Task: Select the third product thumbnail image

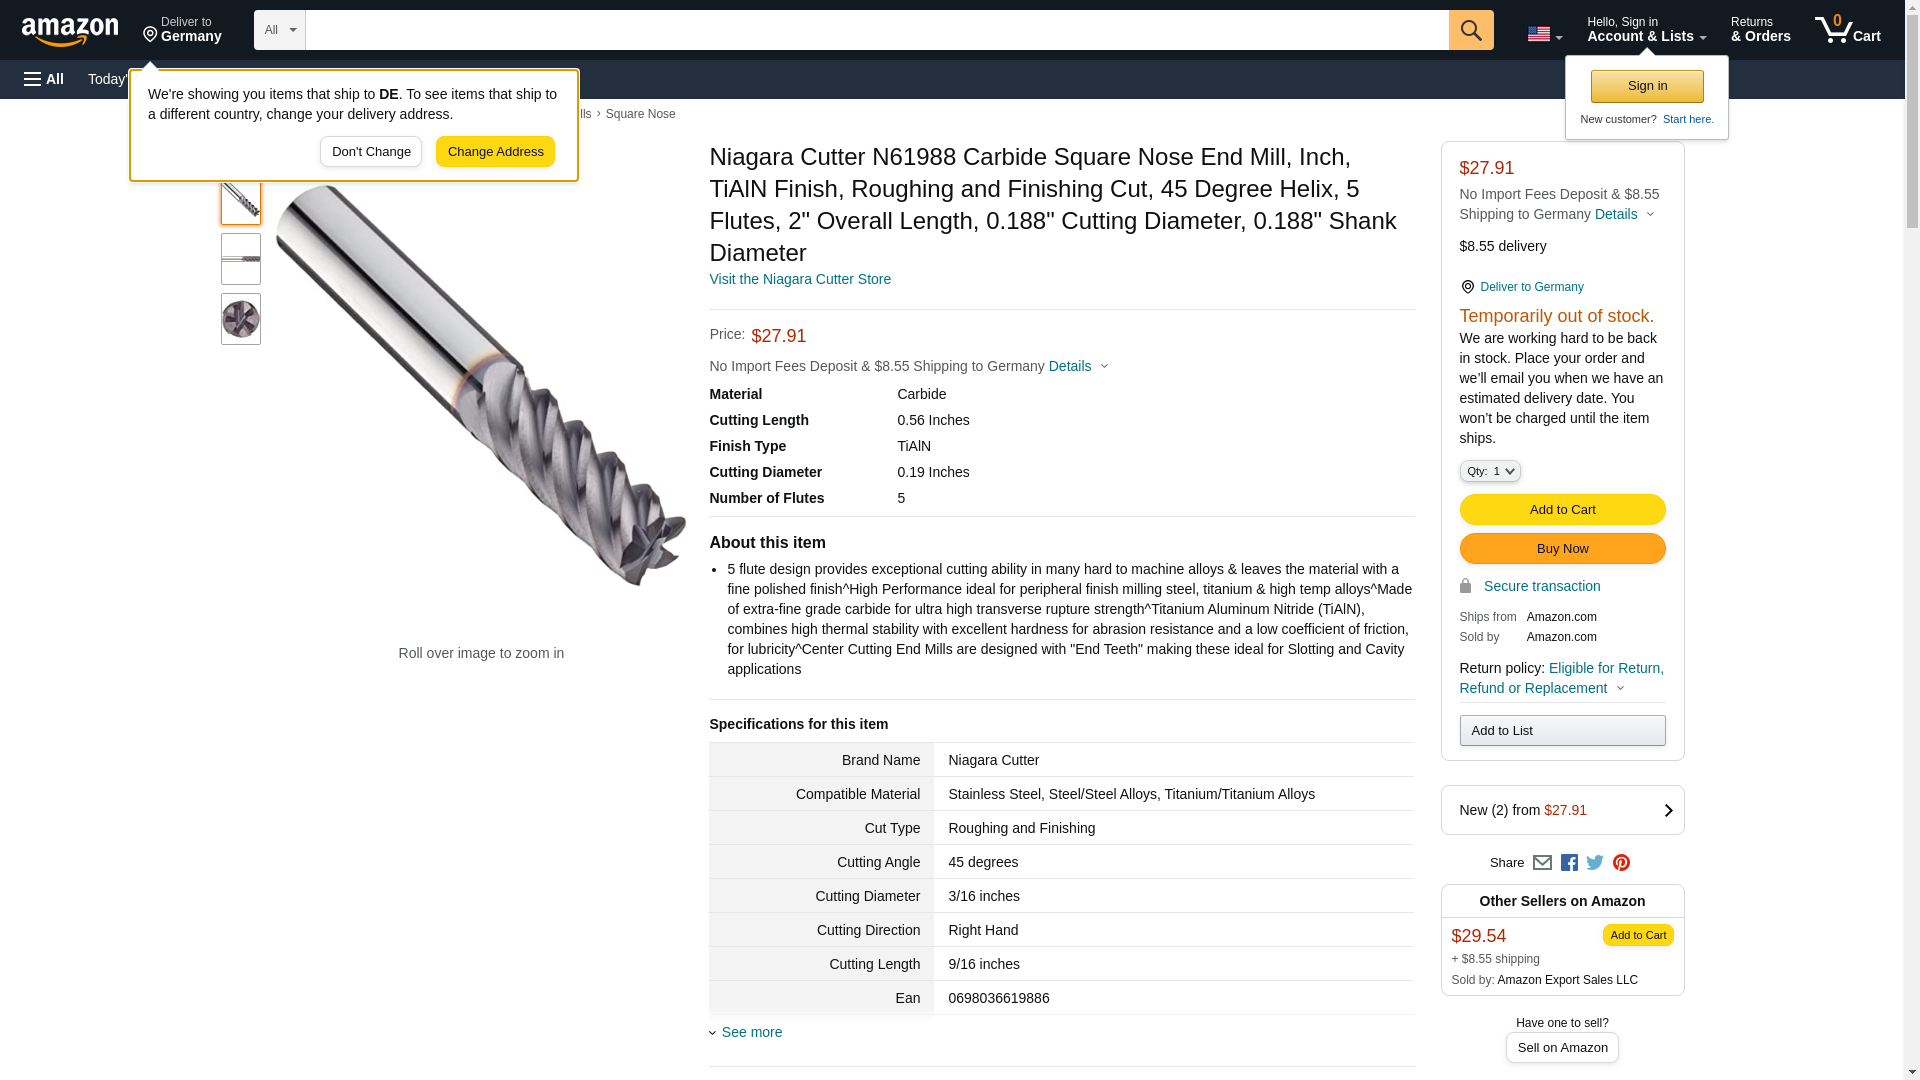Action: (241, 319)
